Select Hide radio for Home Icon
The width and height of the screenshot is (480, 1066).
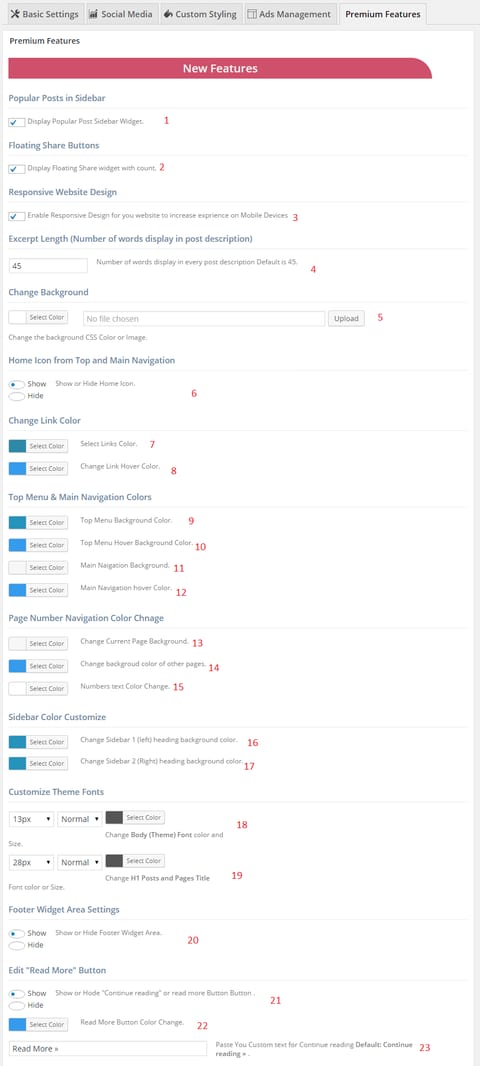click(17, 396)
